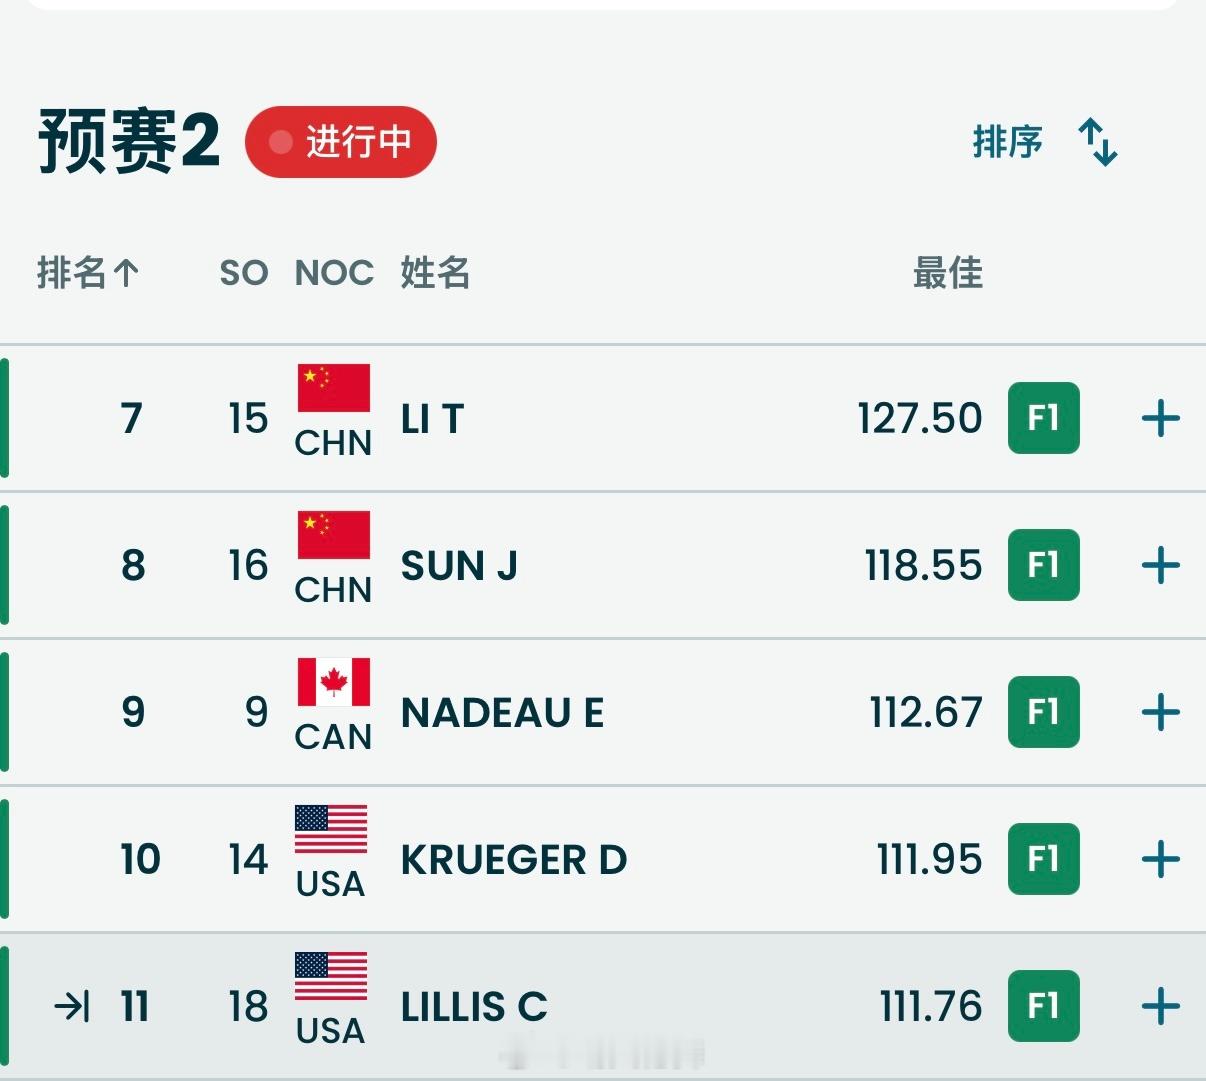
Task: Click the China flag next to LI T
Action: coord(334,389)
